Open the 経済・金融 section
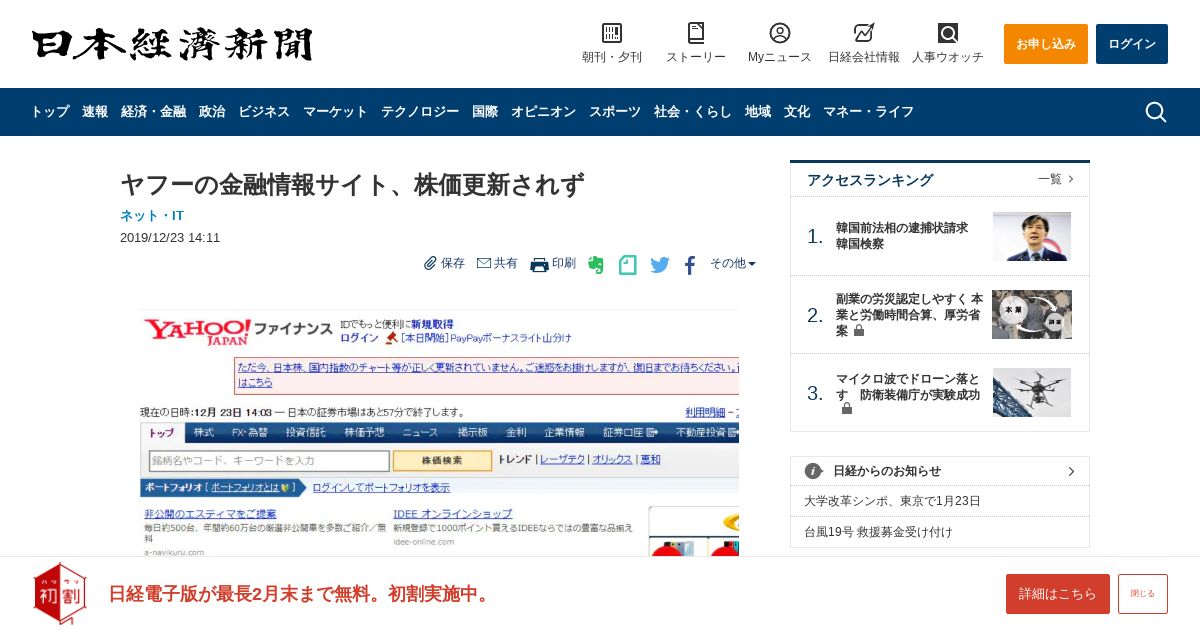 (153, 112)
